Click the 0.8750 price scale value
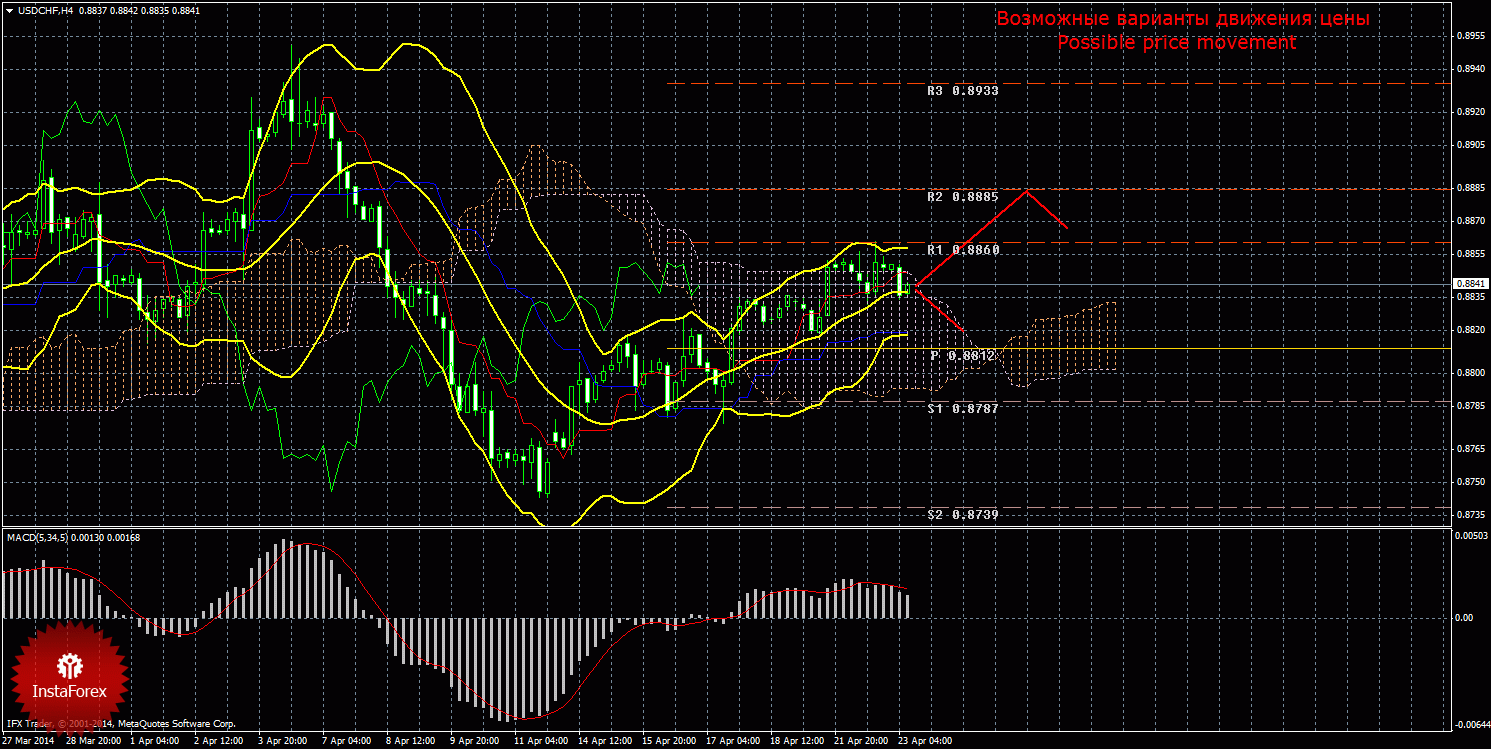This screenshot has height=749, width=1491. click(x=1471, y=482)
